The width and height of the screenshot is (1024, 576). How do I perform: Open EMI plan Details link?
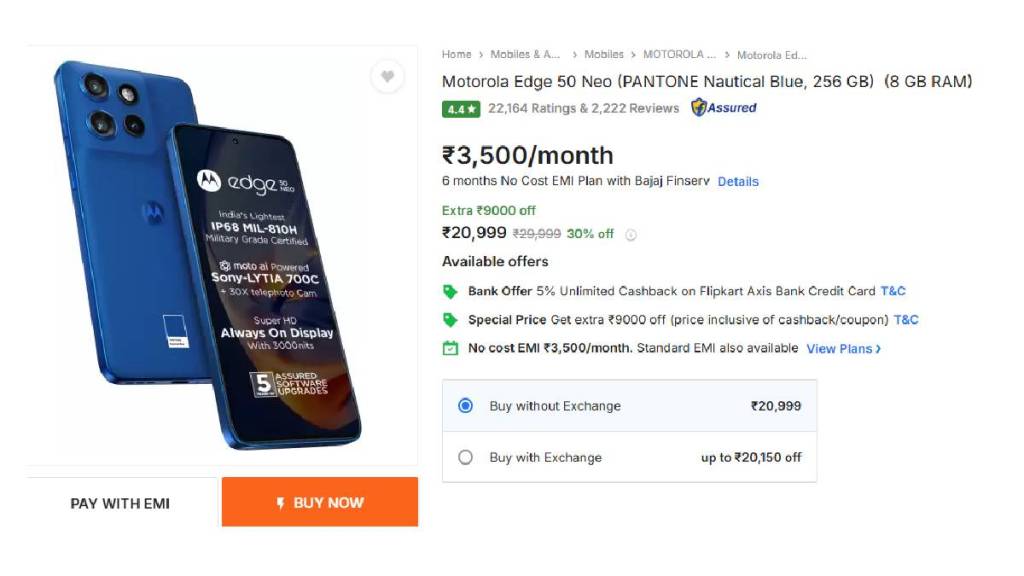pyautogui.click(x=738, y=182)
